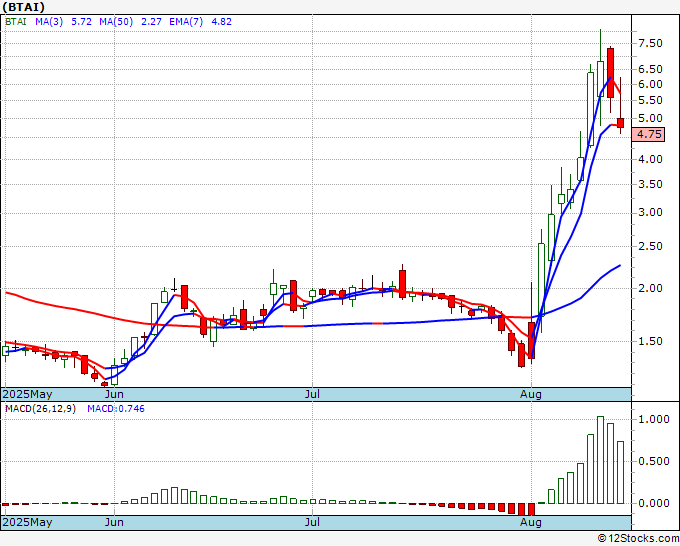Click the MA(3) value 5.72
The height and width of the screenshot is (546, 680).
point(81,22)
